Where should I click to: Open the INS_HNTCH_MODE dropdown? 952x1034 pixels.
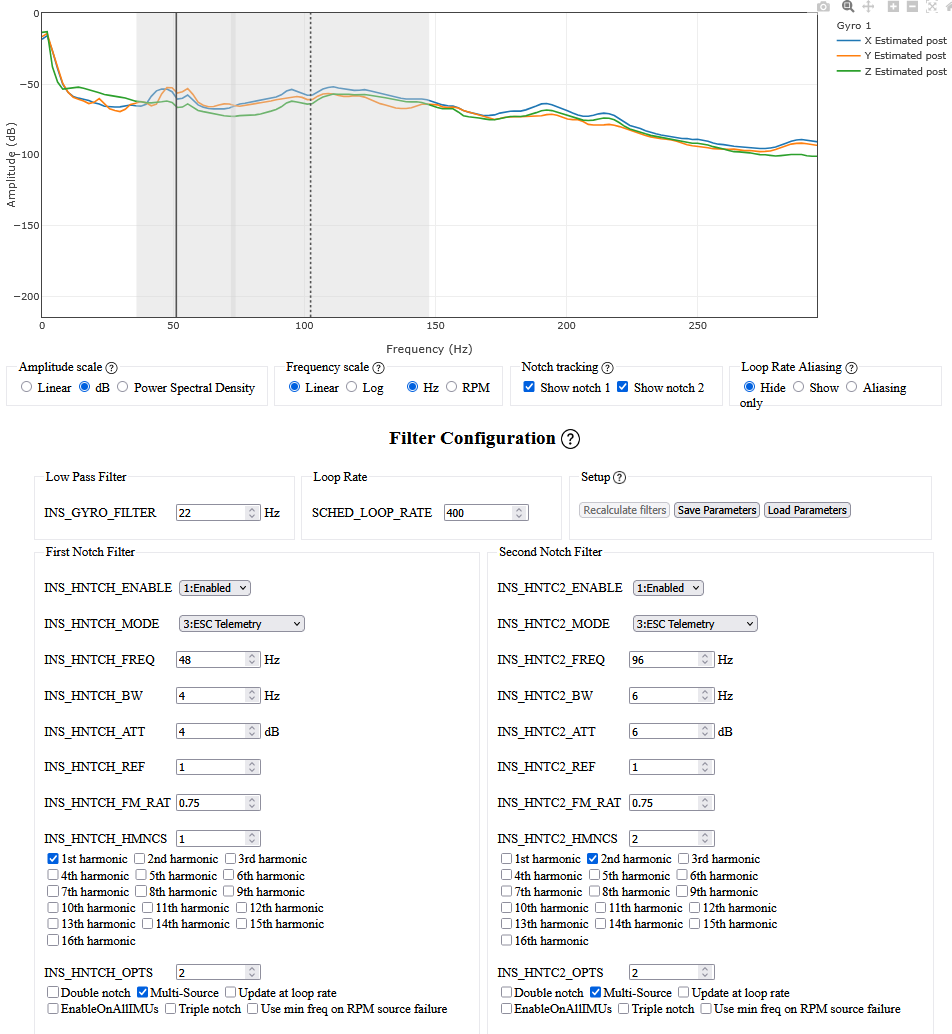(241, 624)
